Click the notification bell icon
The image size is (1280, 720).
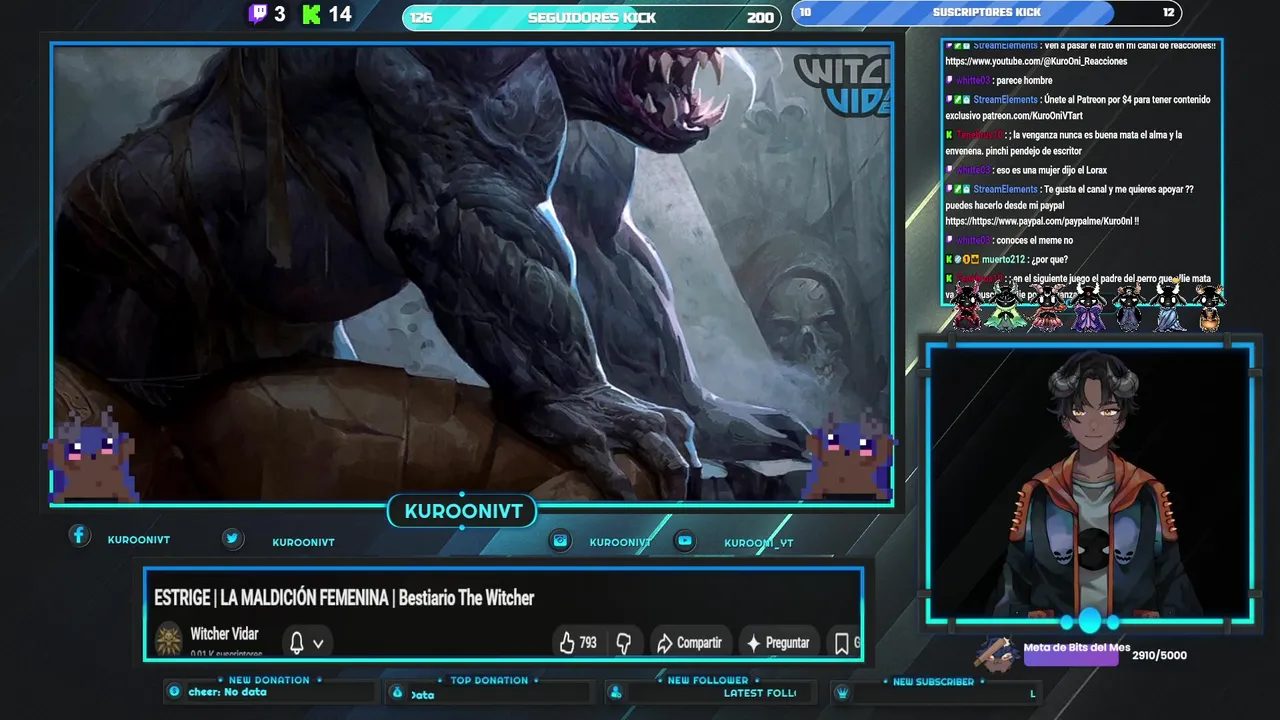point(297,642)
